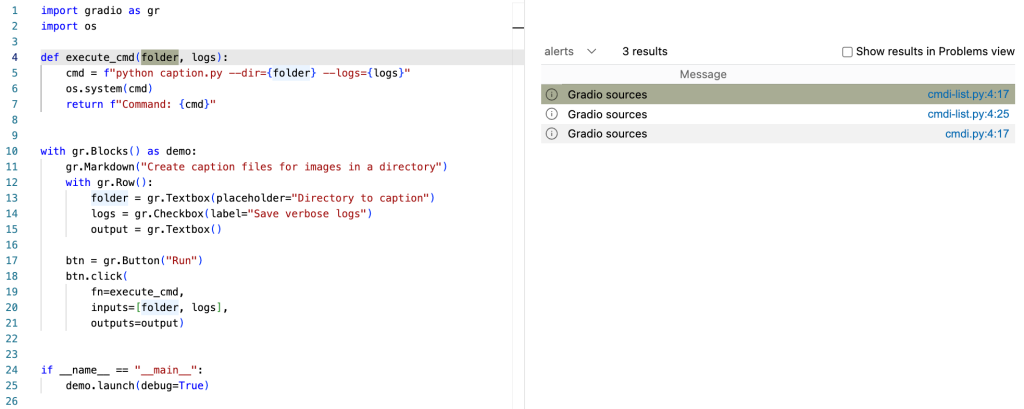Click the demo.launch(debug=True) line

click(138, 385)
